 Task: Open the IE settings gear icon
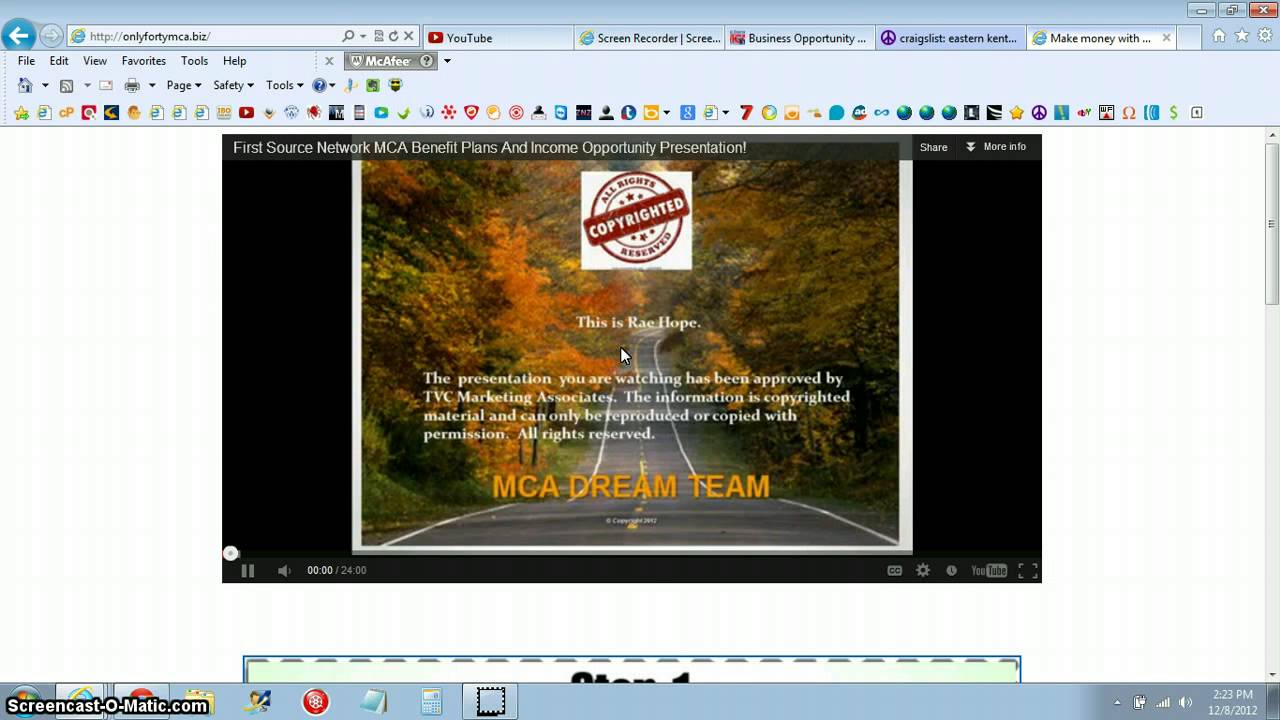pyautogui.click(x=1265, y=36)
